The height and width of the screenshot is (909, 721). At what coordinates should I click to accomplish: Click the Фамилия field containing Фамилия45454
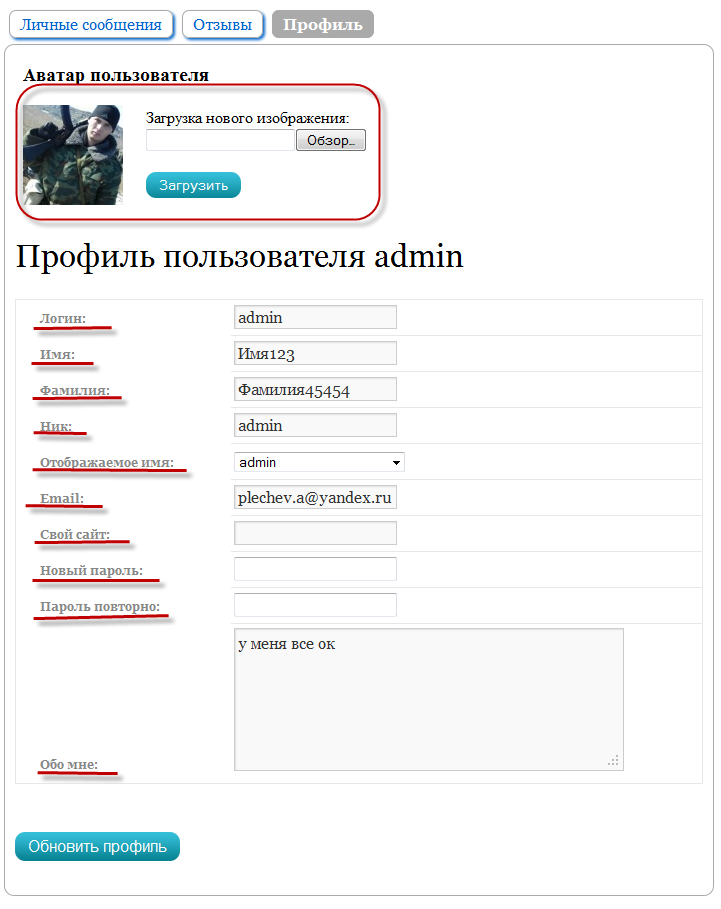click(x=315, y=389)
